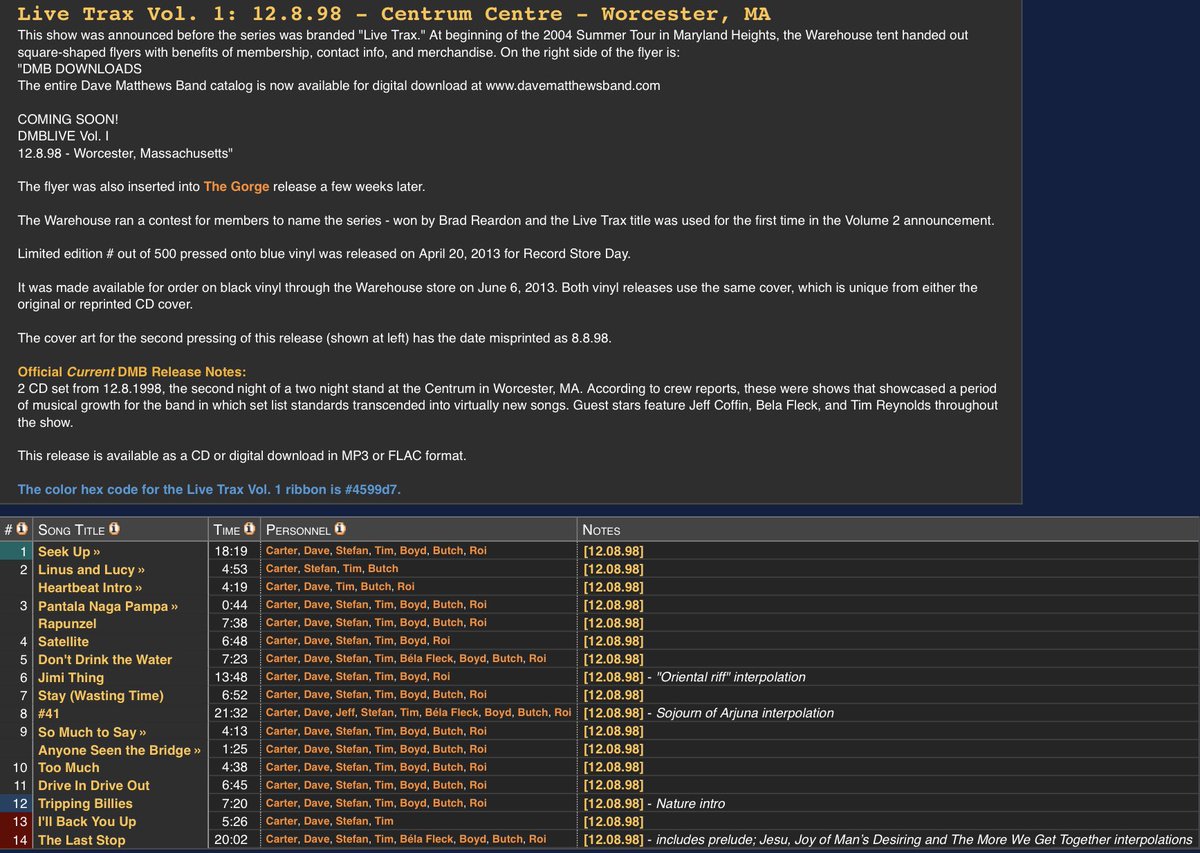Click info icon beside Personnel header
This screenshot has width=1200, height=853.
tap(342, 529)
